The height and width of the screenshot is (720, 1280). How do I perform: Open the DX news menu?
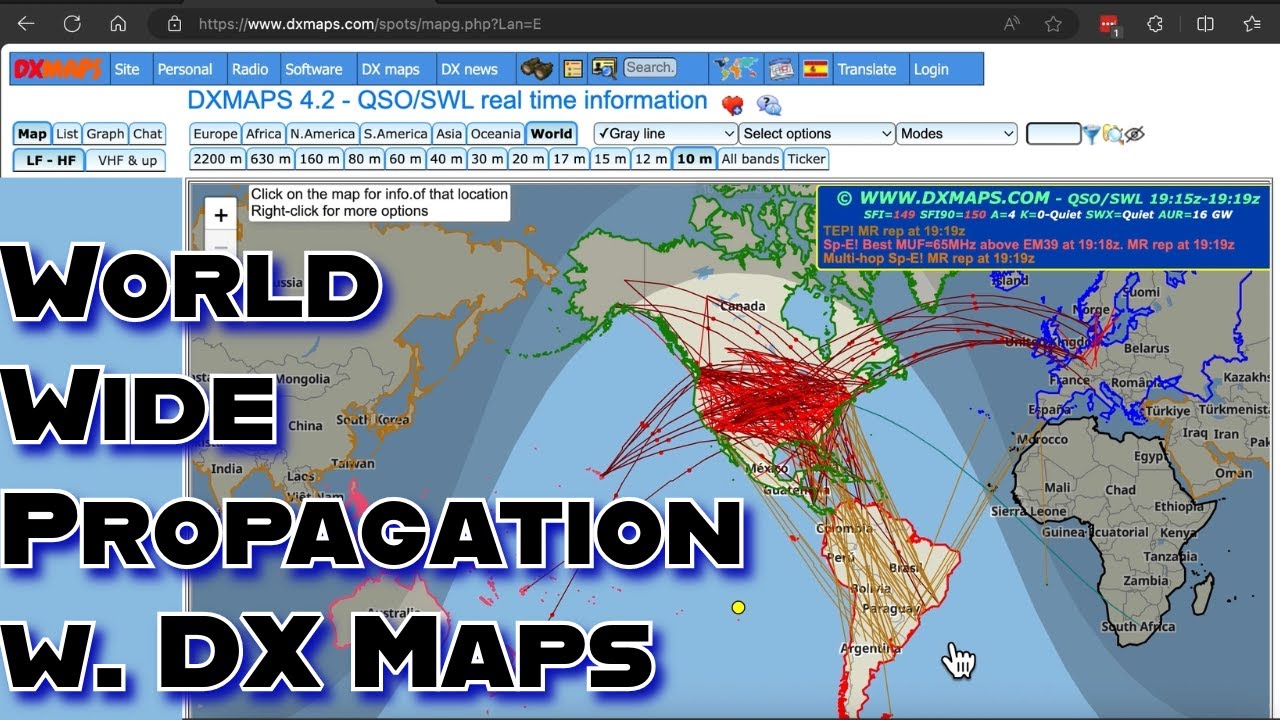(469, 69)
